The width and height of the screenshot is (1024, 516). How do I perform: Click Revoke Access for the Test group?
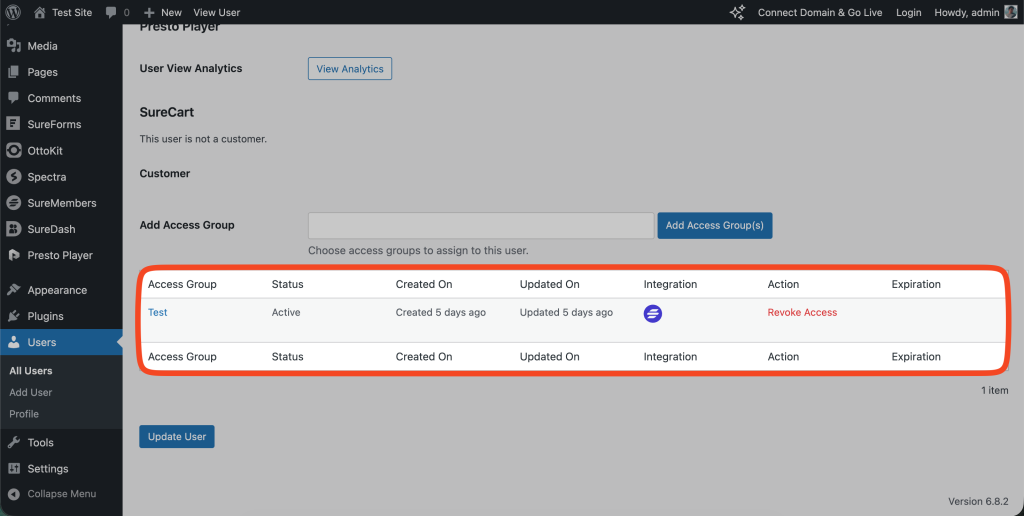tap(802, 313)
